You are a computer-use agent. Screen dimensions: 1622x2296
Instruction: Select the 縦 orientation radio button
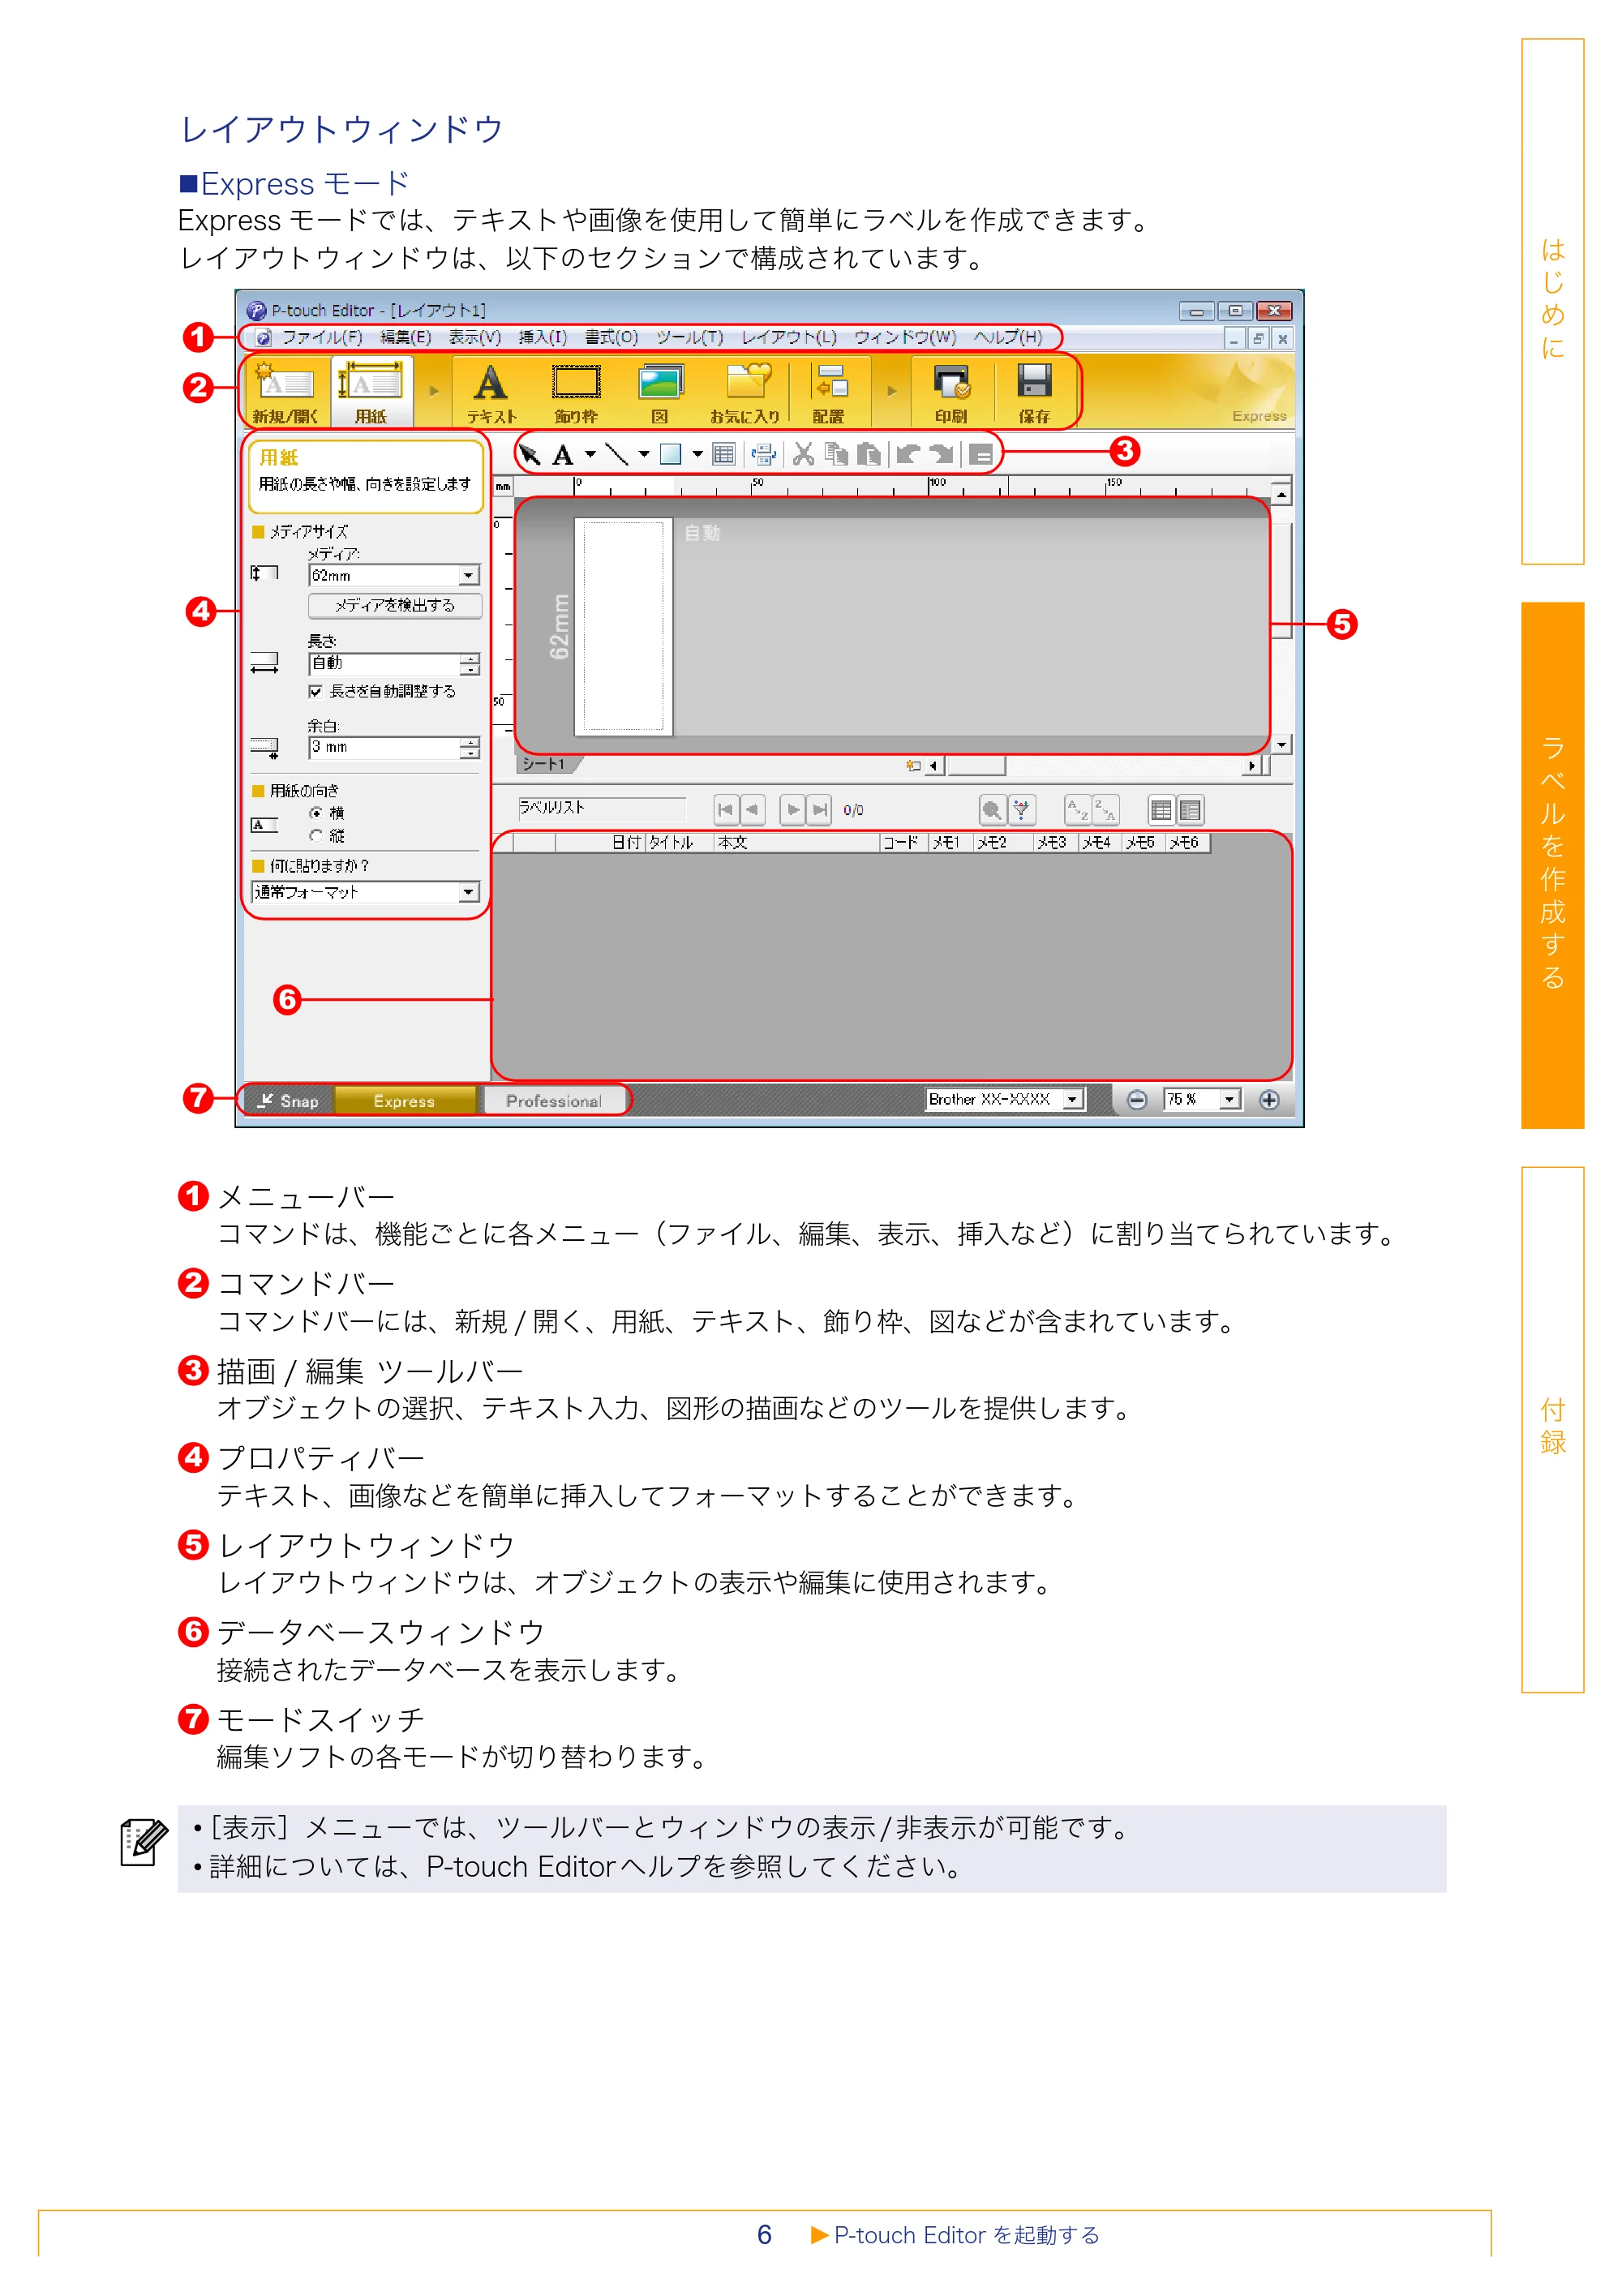click(316, 836)
